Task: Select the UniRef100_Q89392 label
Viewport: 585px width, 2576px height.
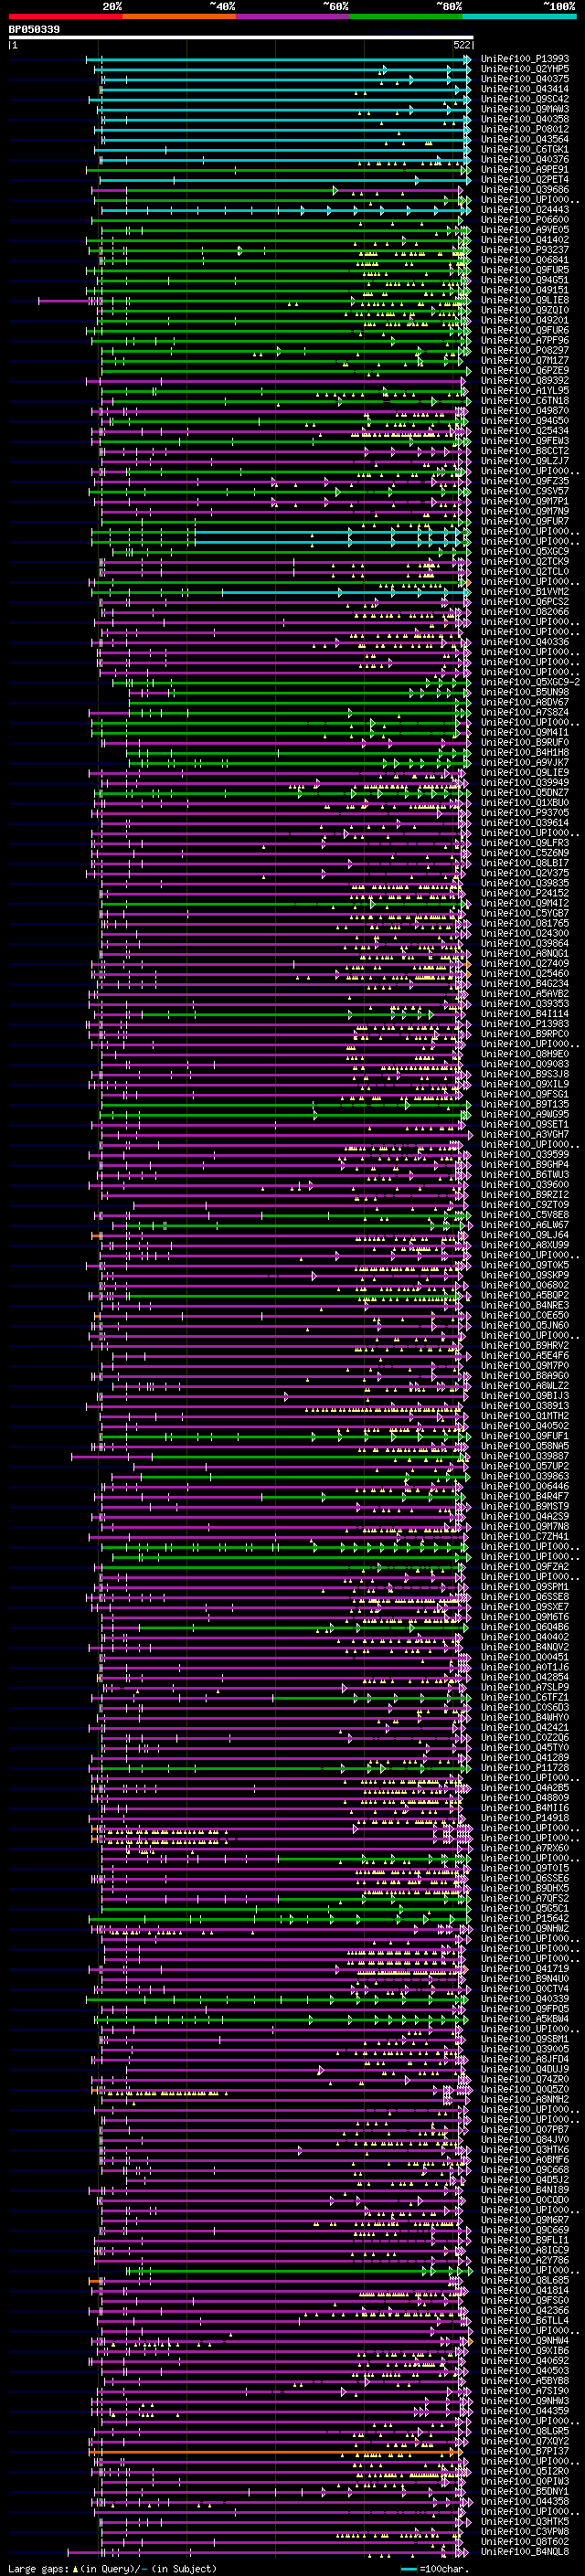Action: [x=525, y=381]
